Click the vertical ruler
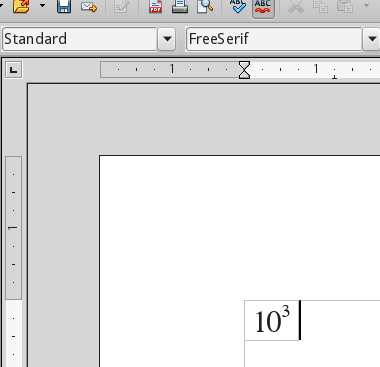380x367 pixels. point(14,262)
